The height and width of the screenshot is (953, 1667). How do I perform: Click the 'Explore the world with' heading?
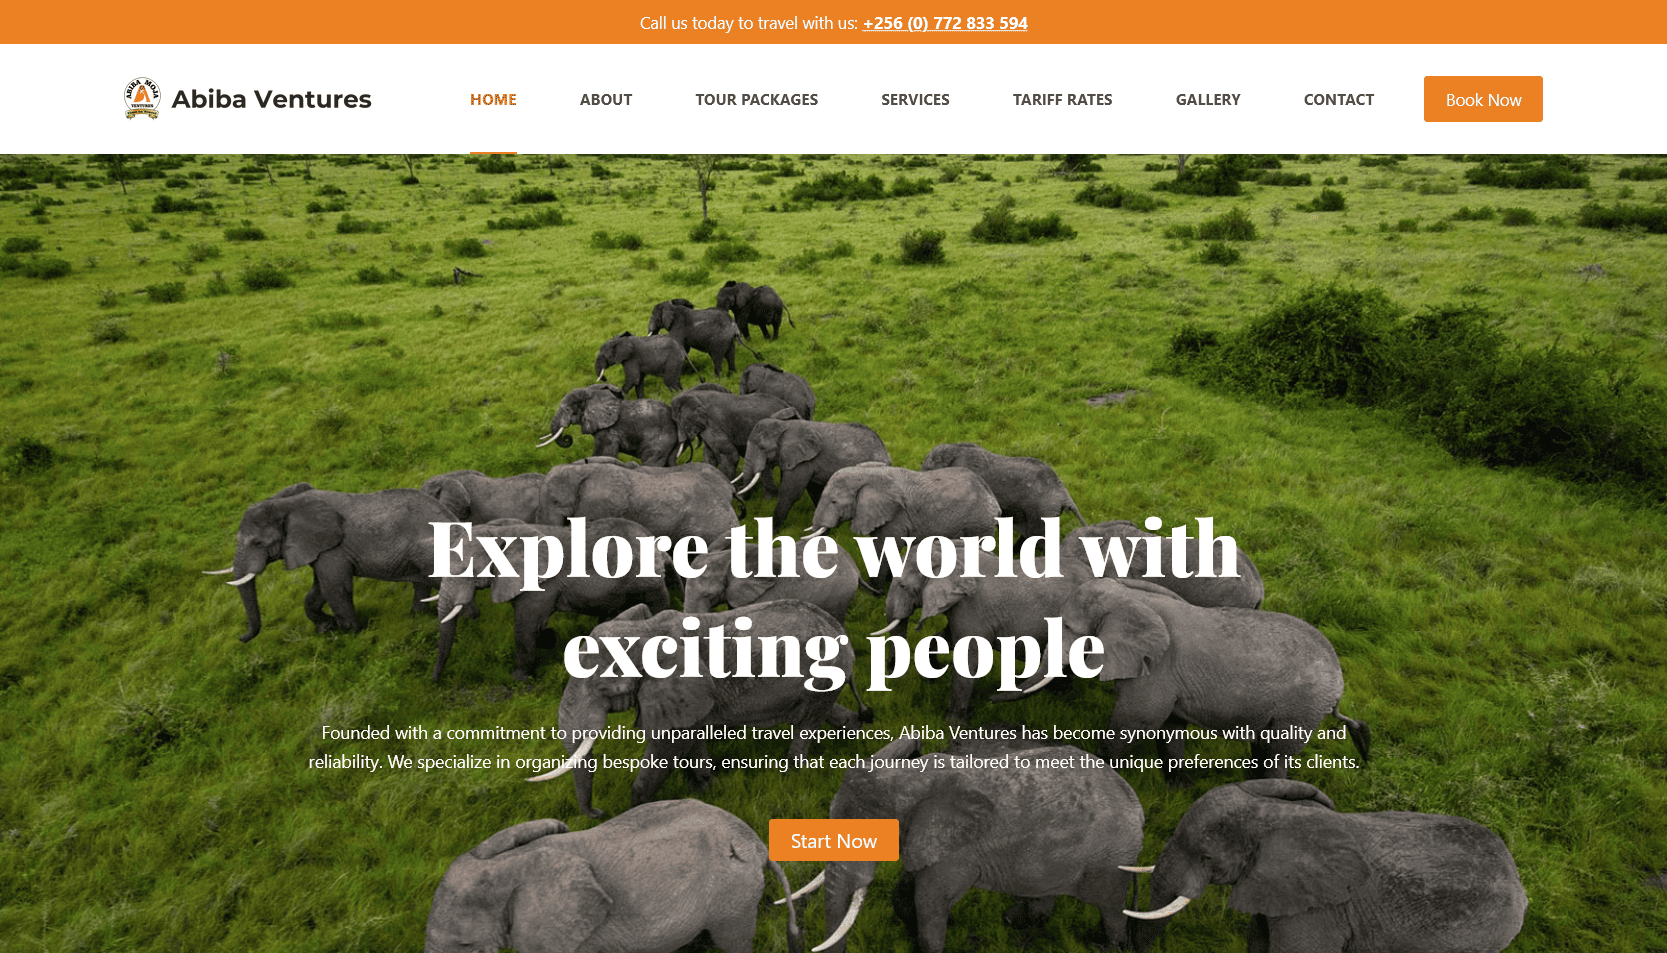tap(834, 549)
